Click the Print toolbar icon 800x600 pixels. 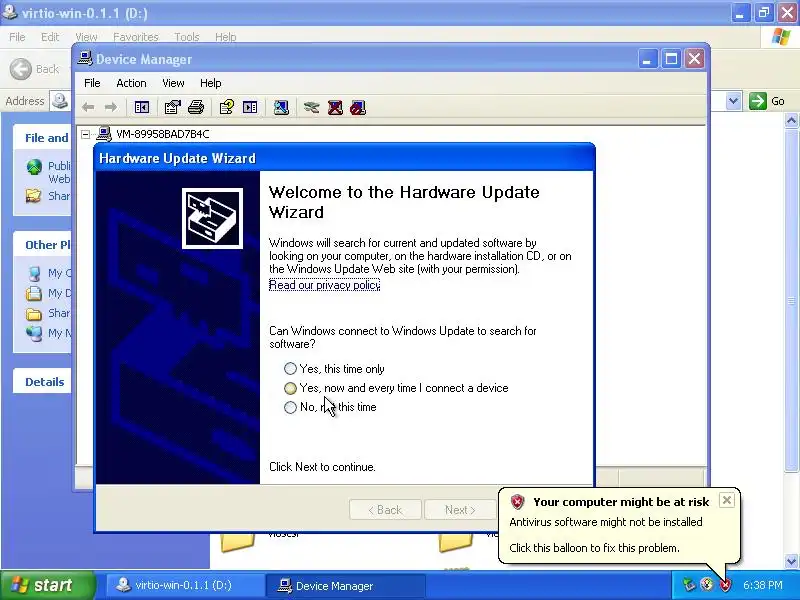tap(196, 107)
